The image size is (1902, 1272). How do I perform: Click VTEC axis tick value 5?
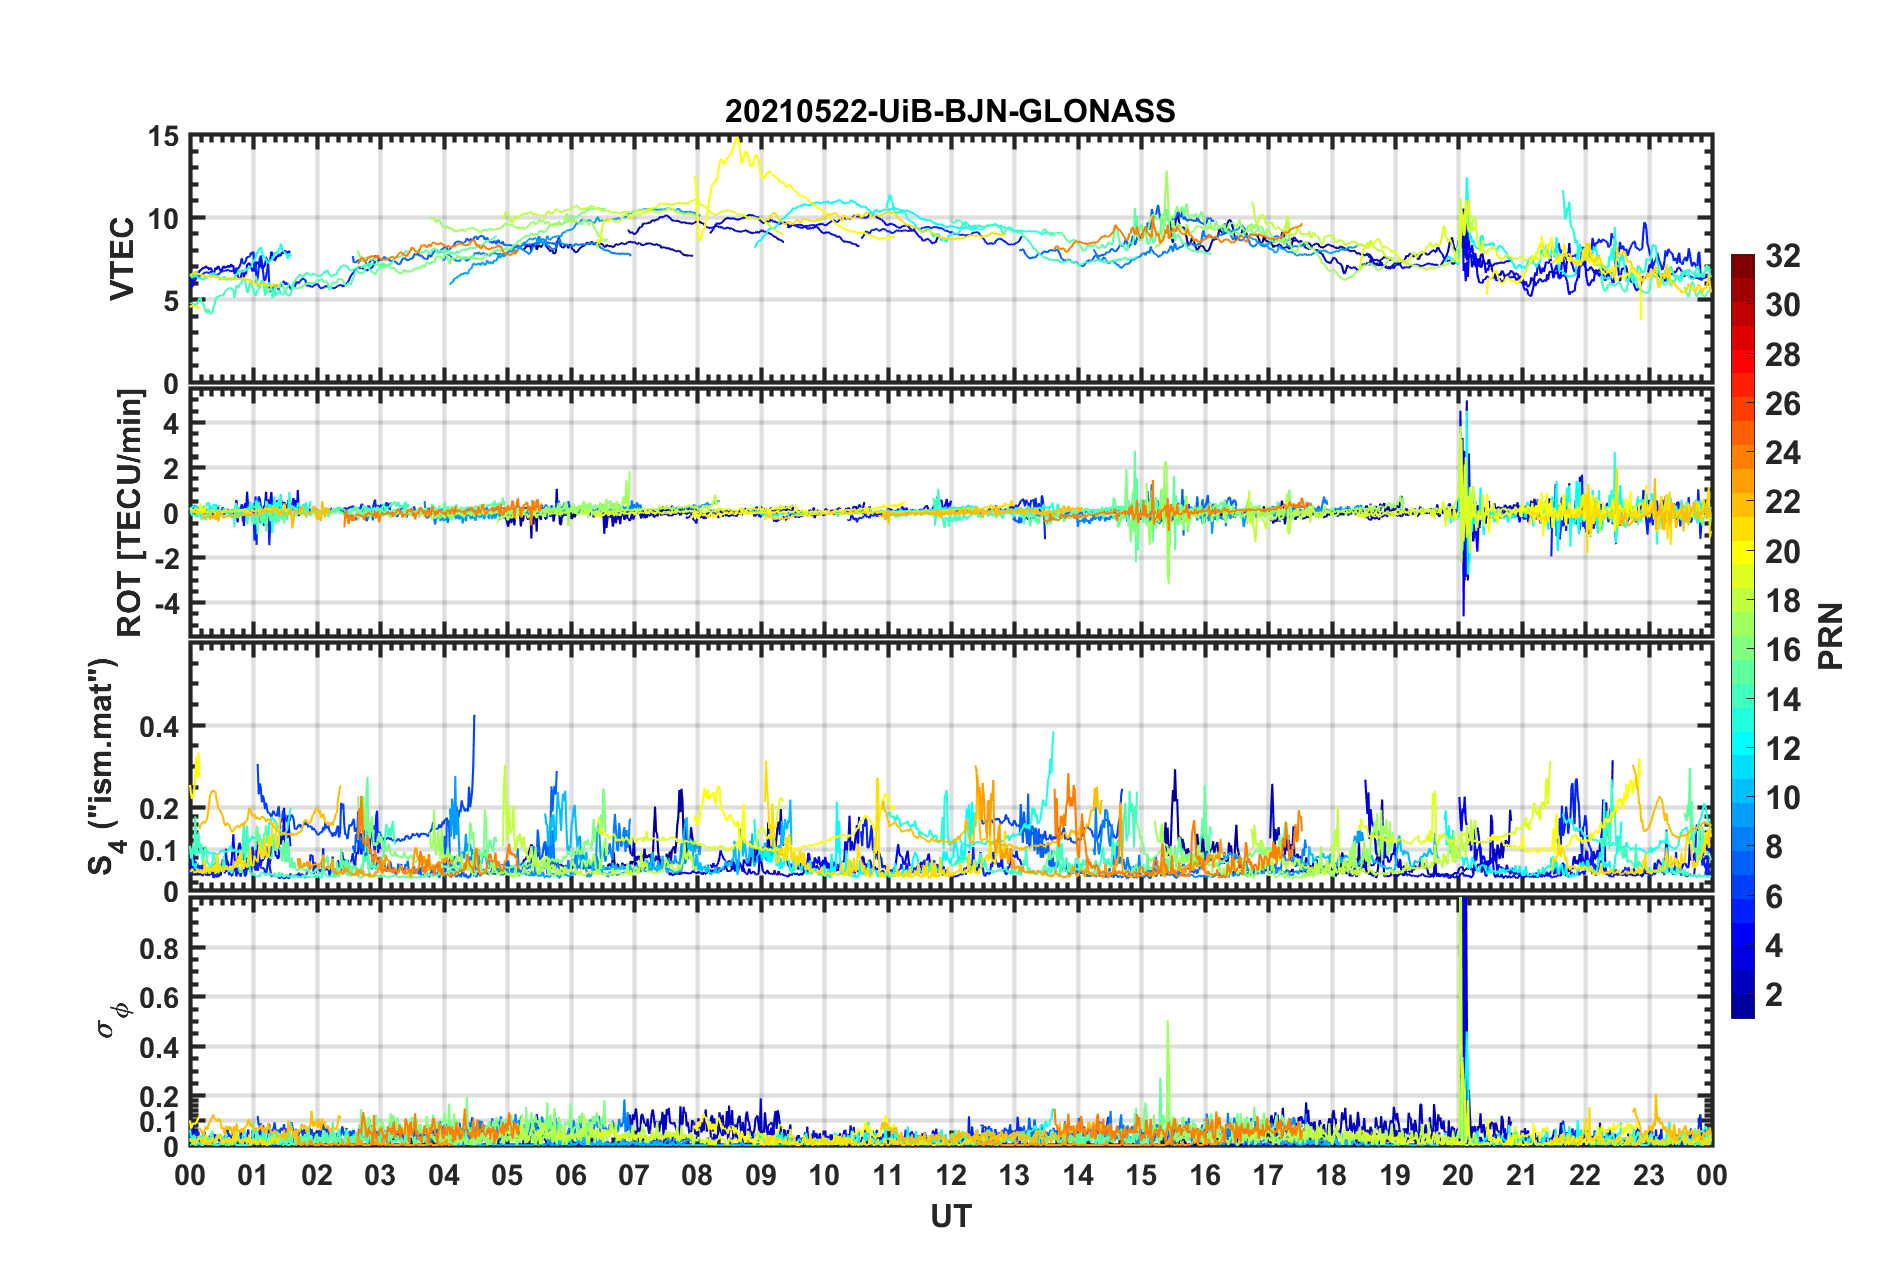[x=170, y=302]
